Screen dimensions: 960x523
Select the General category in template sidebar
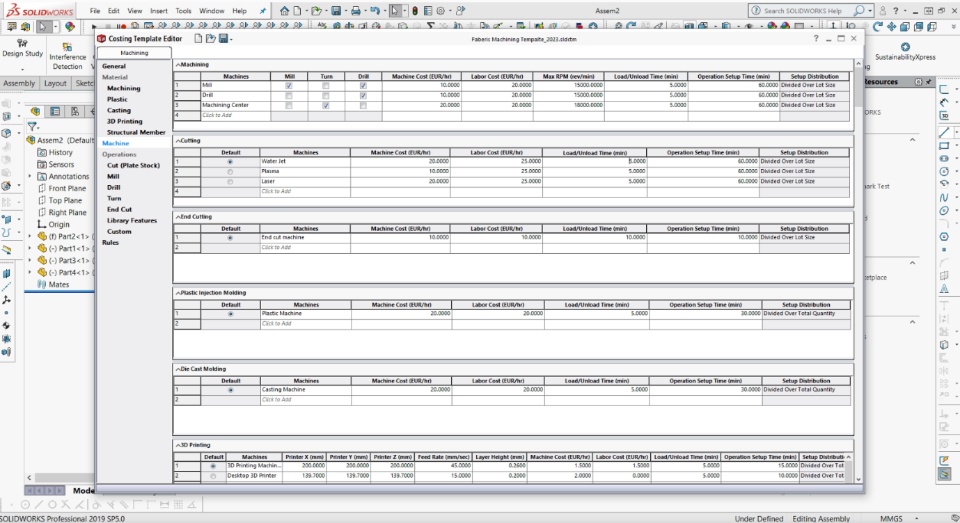[114, 66]
